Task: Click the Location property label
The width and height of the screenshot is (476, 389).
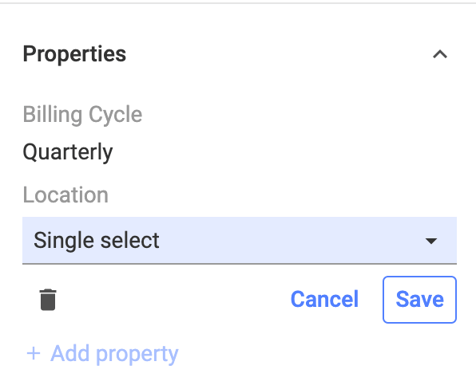Action: tap(65, 195)
